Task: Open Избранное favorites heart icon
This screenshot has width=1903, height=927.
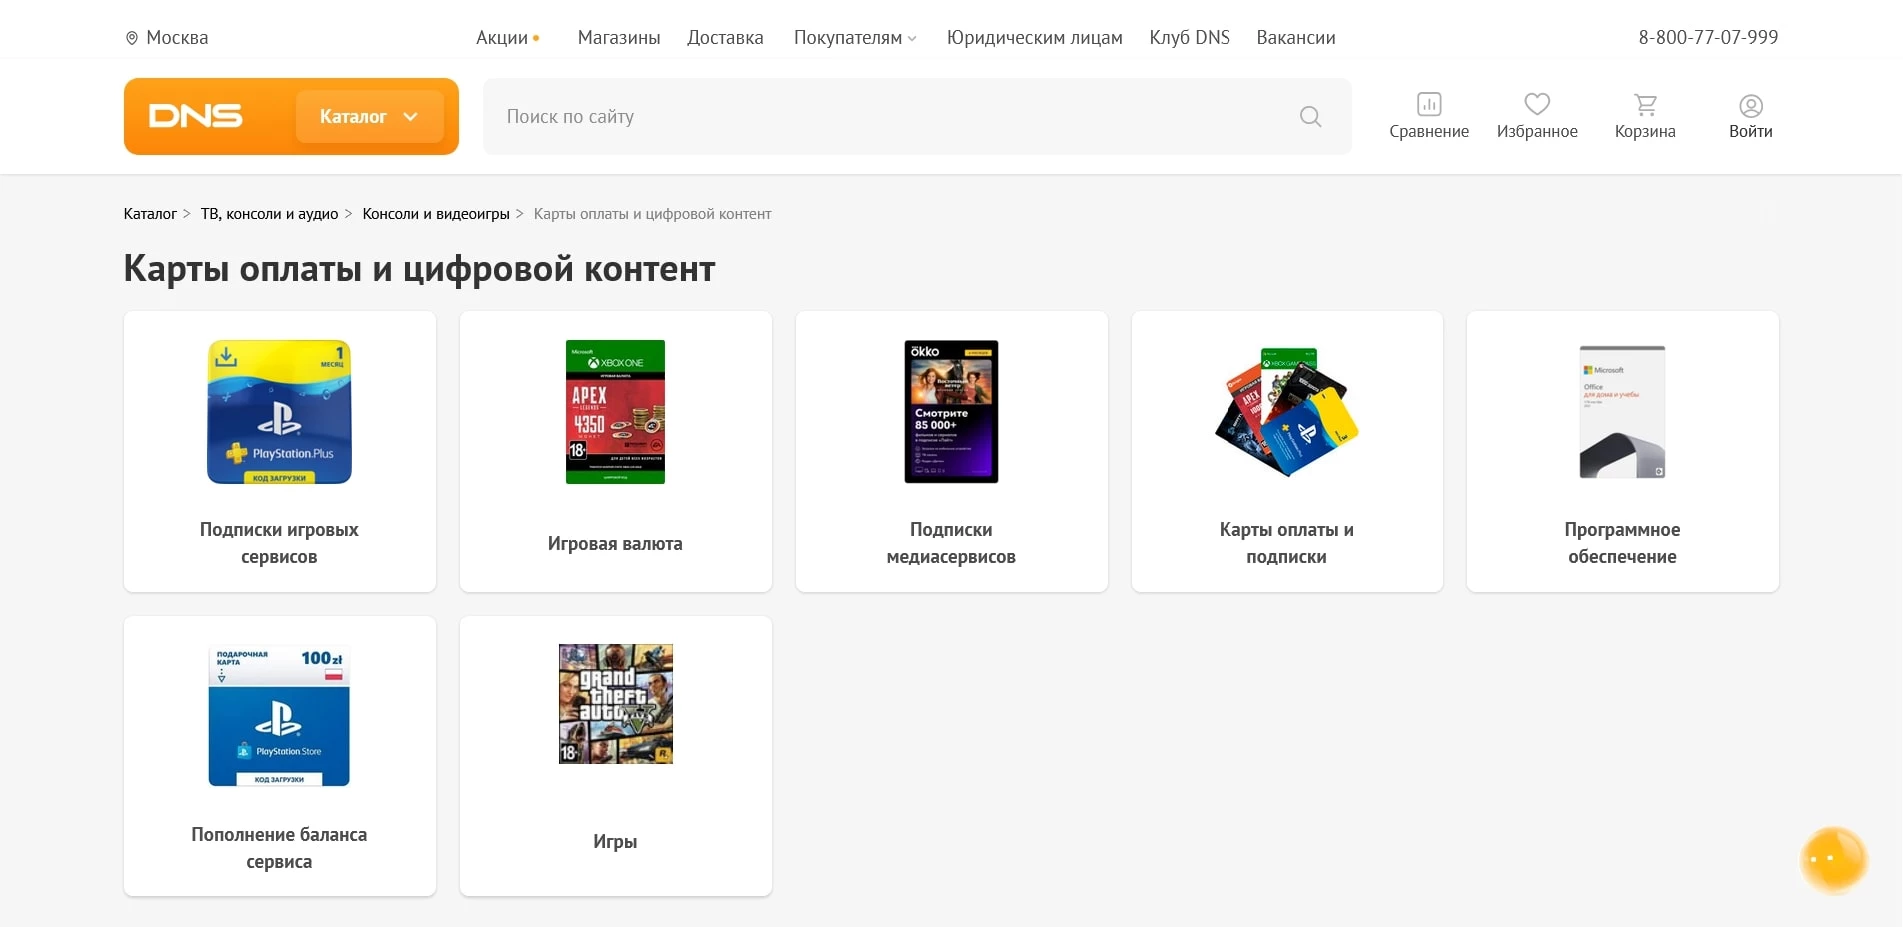Action: 1536,105
